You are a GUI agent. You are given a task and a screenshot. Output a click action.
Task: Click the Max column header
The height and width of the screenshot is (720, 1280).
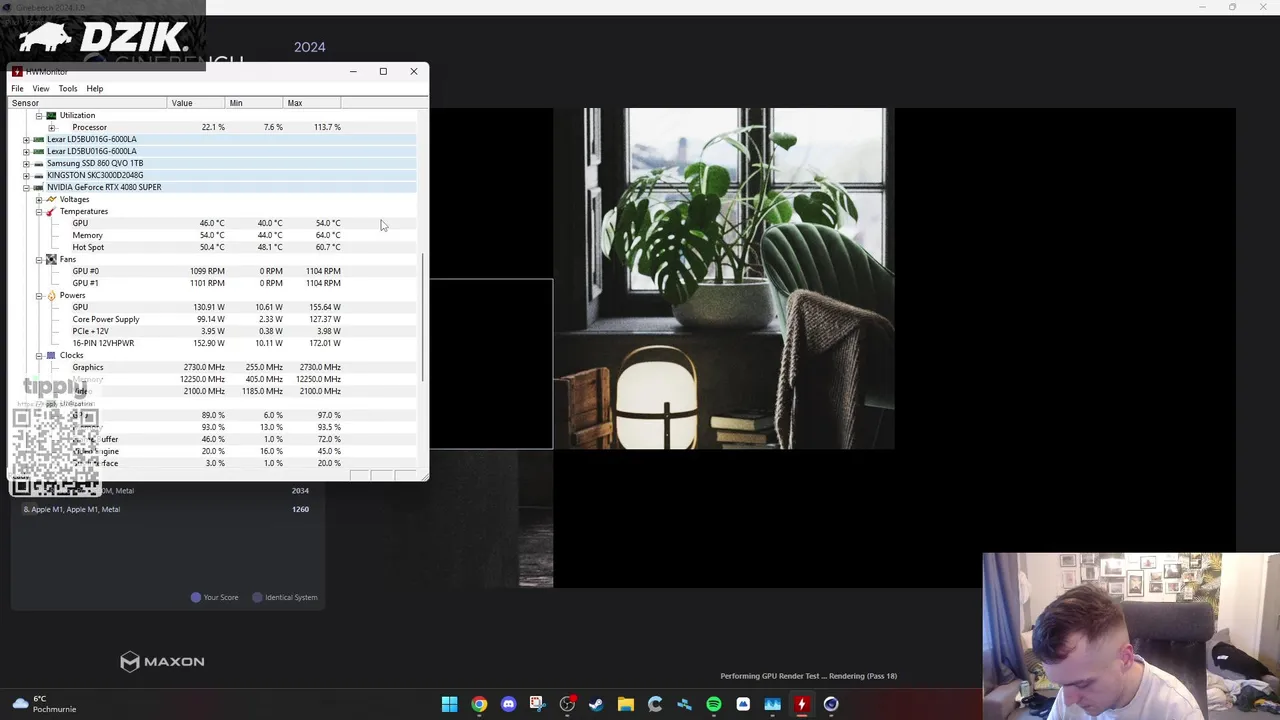click(312, 103)
